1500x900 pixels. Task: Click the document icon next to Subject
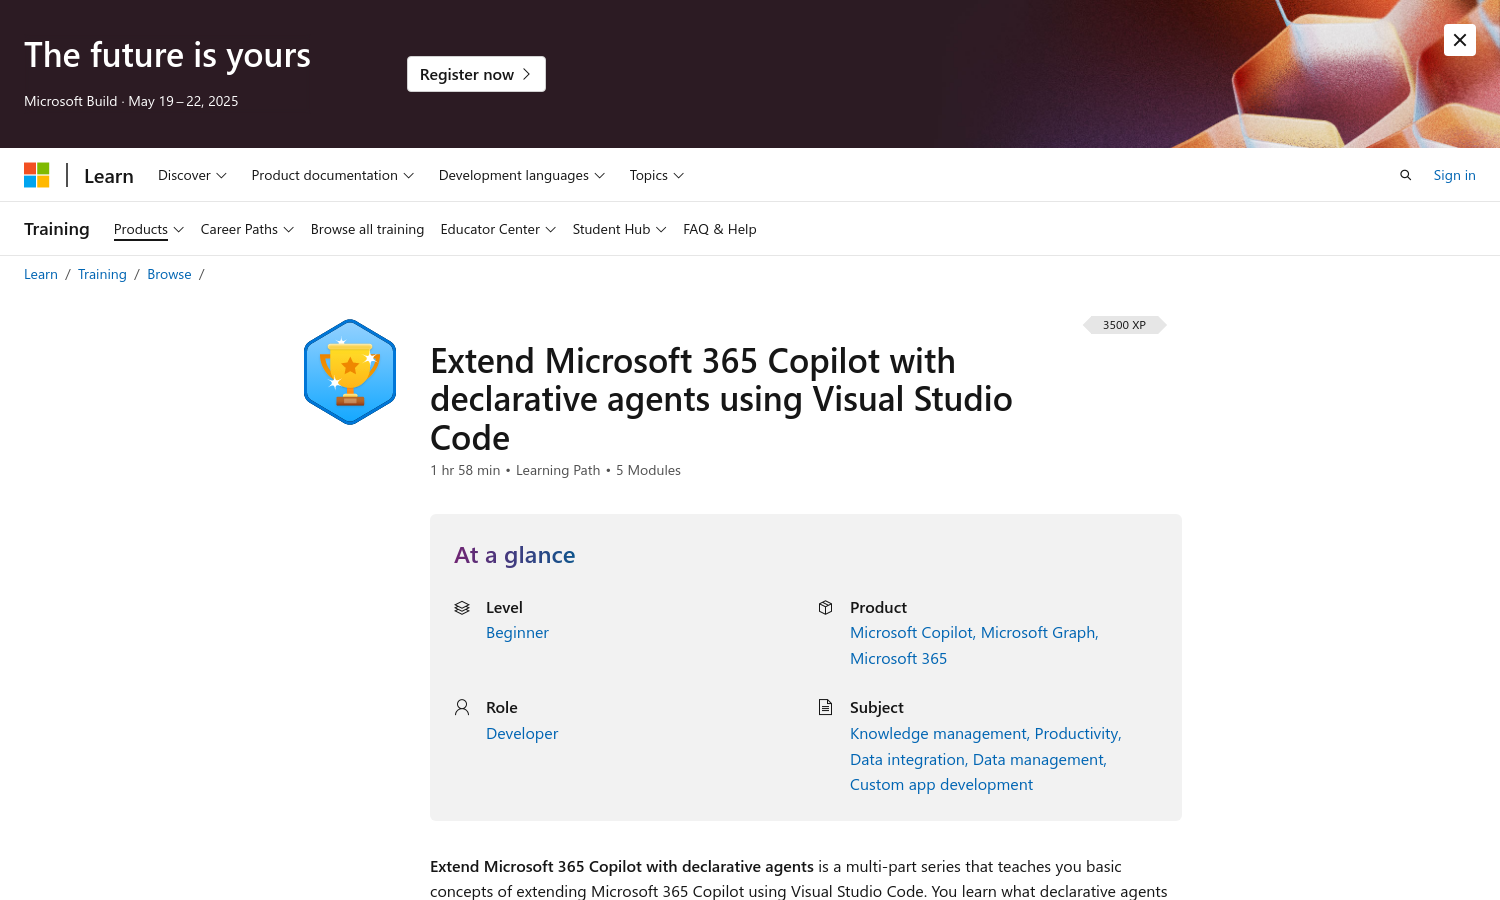825,707
